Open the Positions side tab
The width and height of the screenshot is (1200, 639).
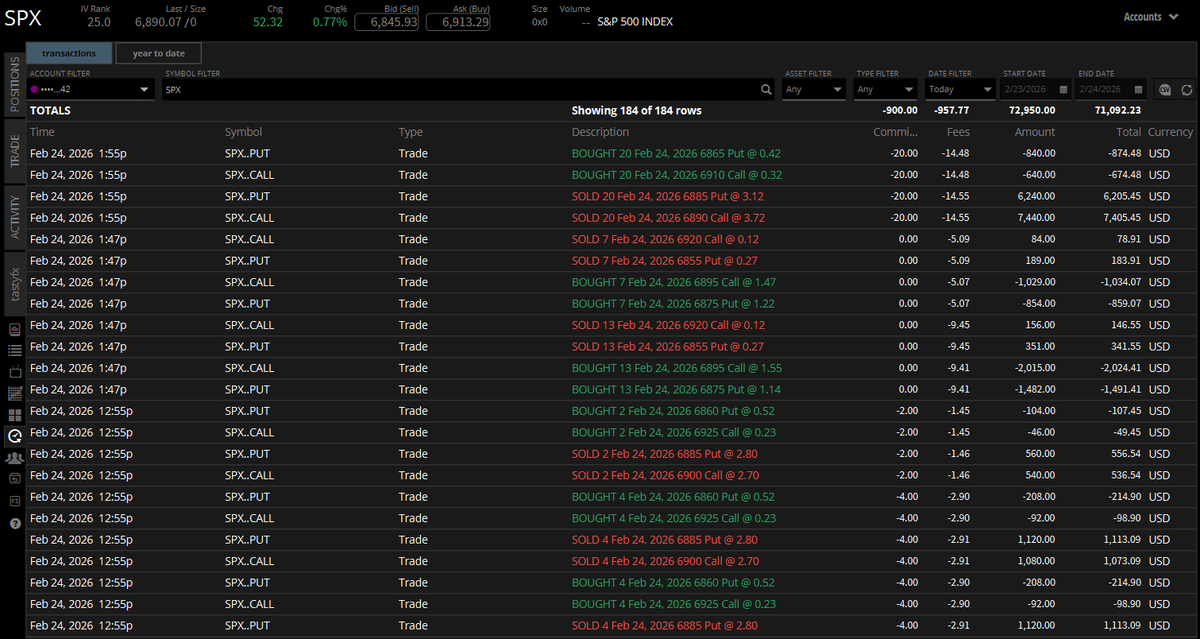pos(13,84)
